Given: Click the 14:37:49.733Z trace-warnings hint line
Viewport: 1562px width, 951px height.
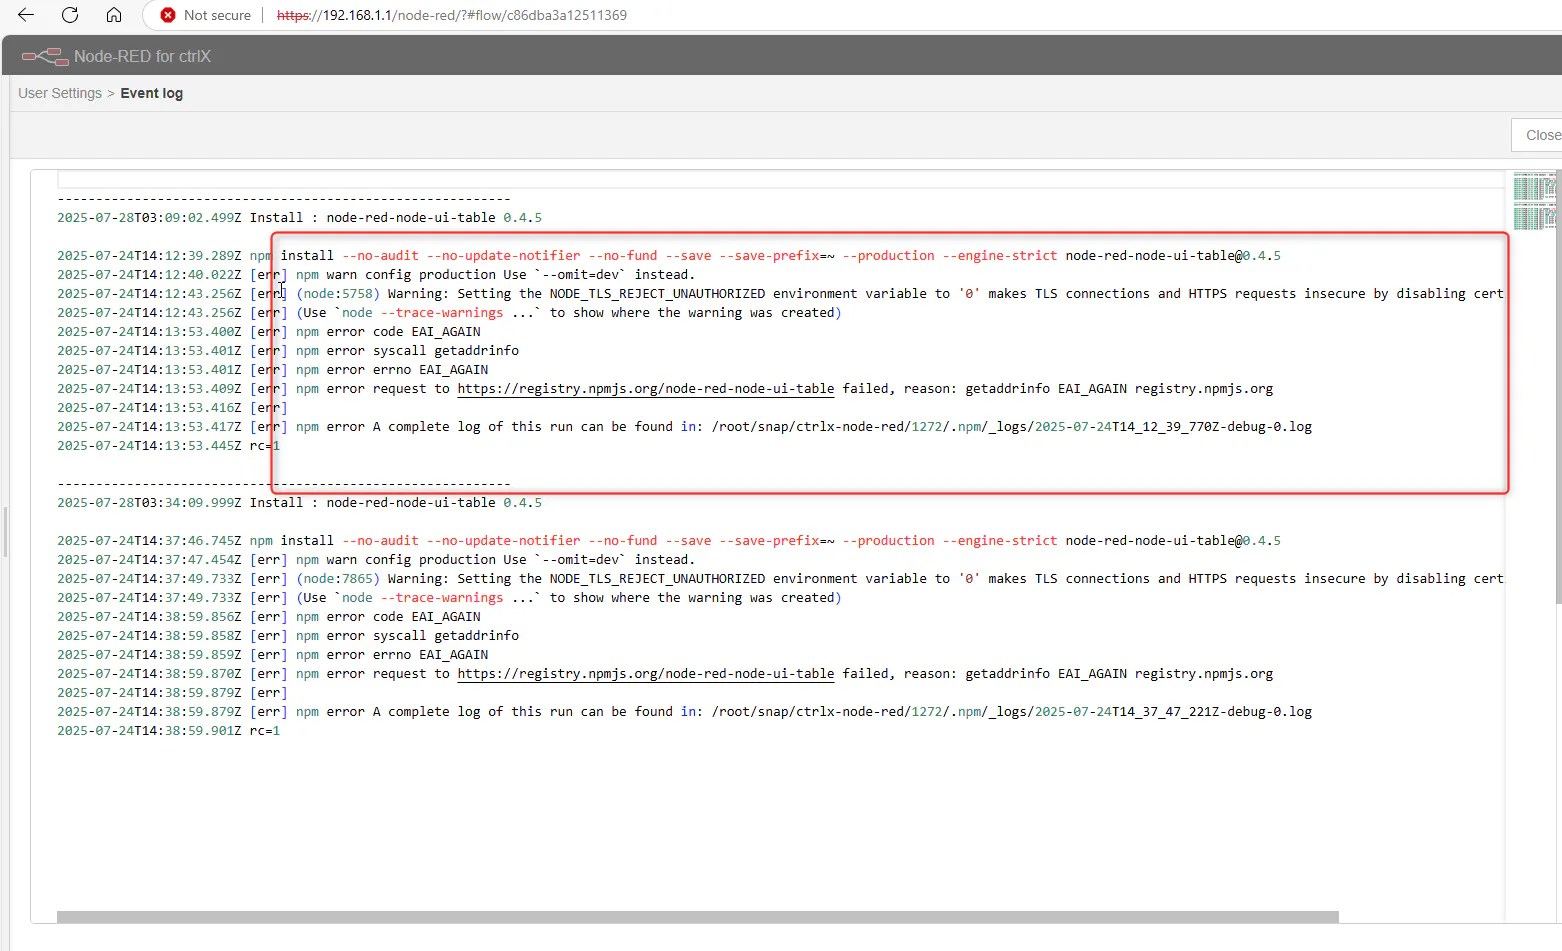Looking at the screenshot, I should tap(449, 598).
